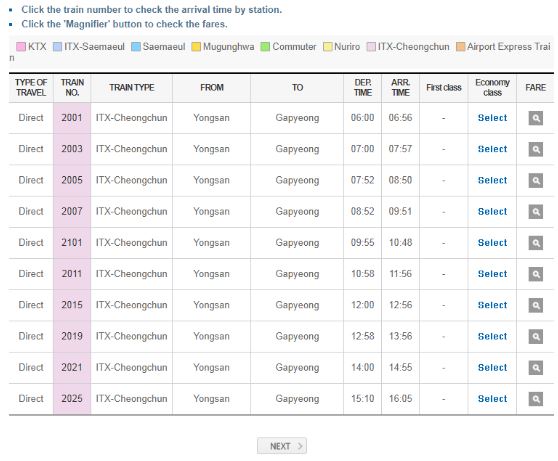Screen dimensions: 558x461
Task: Select economy class on the 08:52 departure
Action: tap(492, 212)
